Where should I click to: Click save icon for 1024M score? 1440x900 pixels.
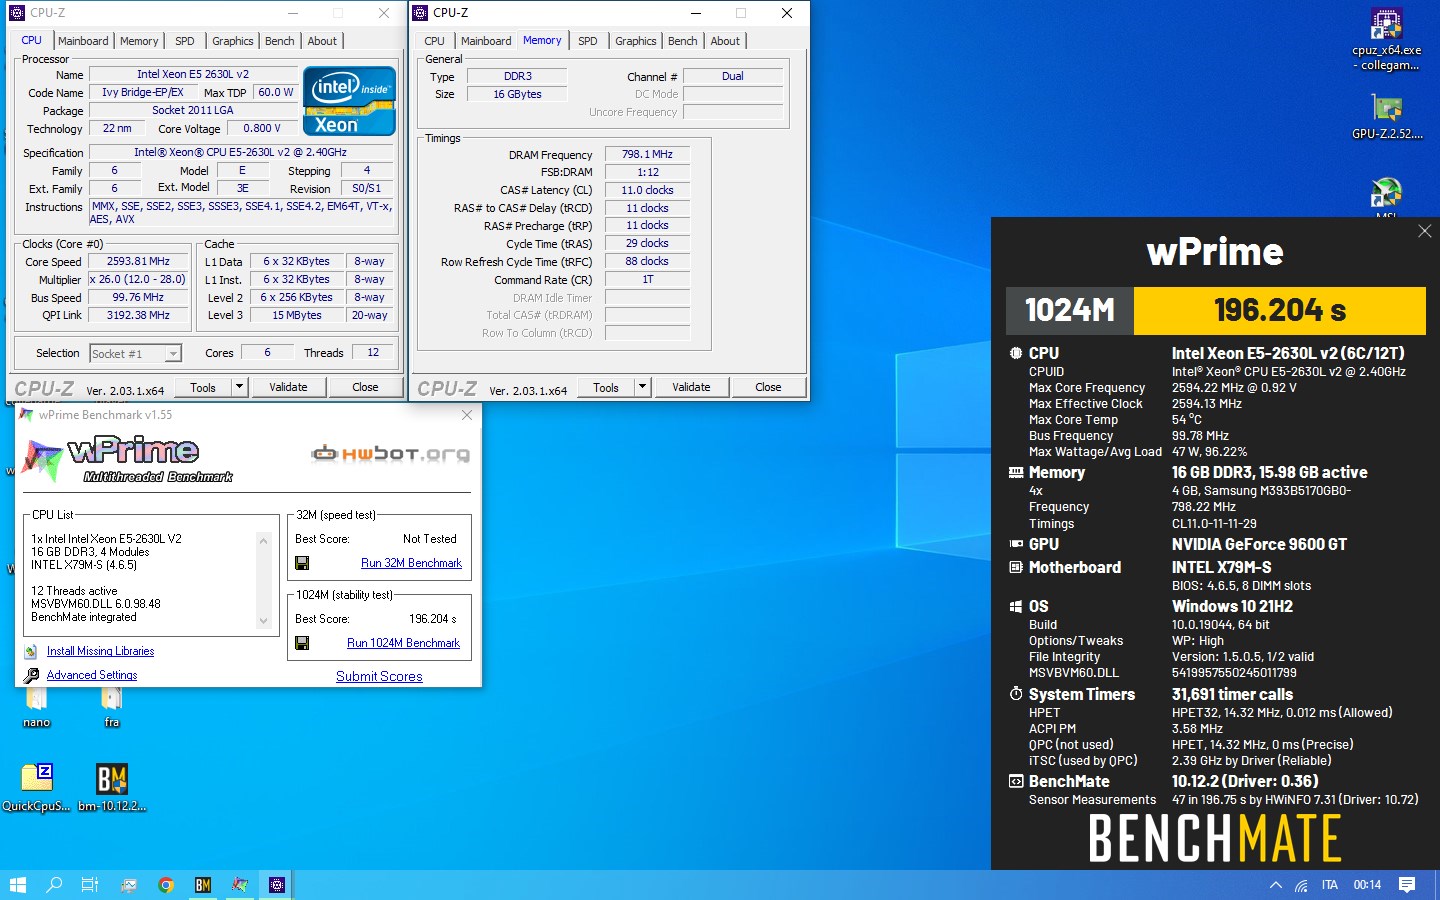click(302, 643)
